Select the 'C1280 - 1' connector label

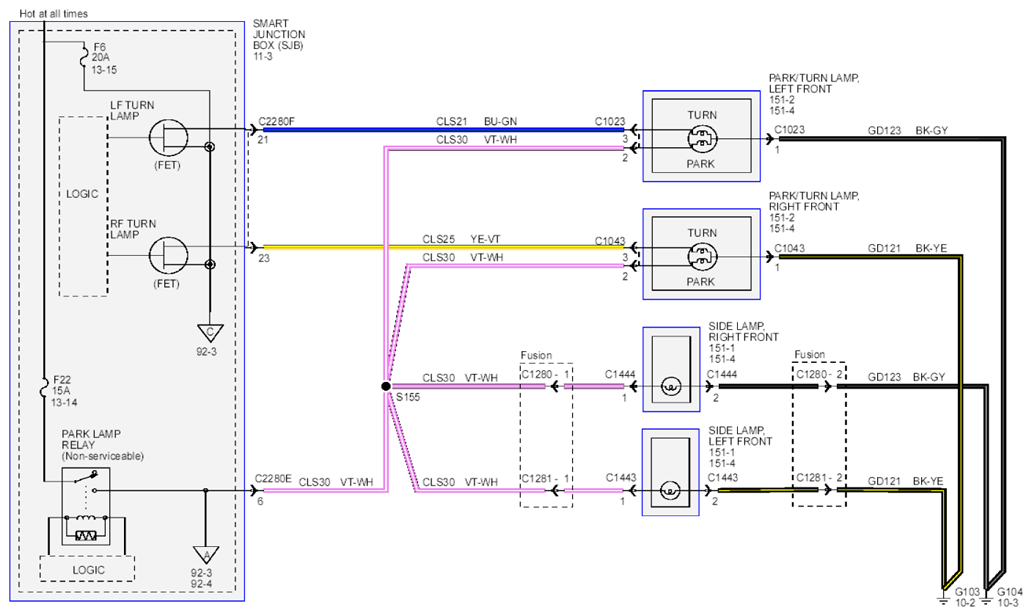(545, 374)
